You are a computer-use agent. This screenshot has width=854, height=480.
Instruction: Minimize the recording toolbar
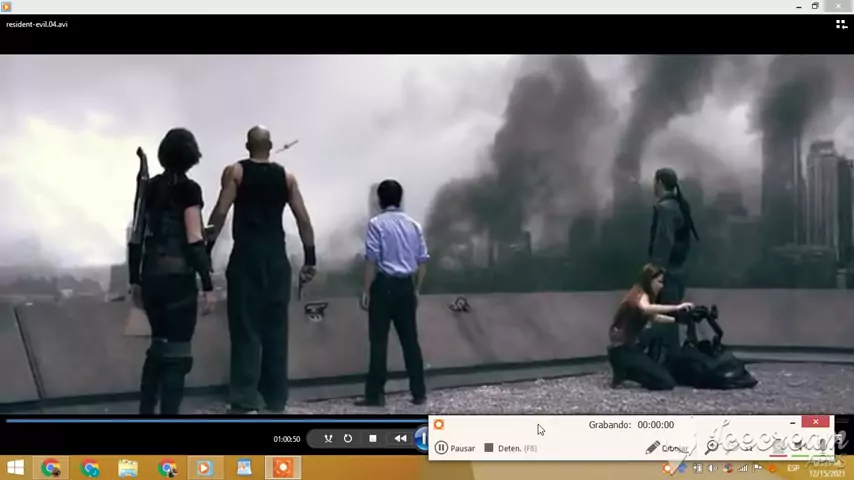click(792, 424)
